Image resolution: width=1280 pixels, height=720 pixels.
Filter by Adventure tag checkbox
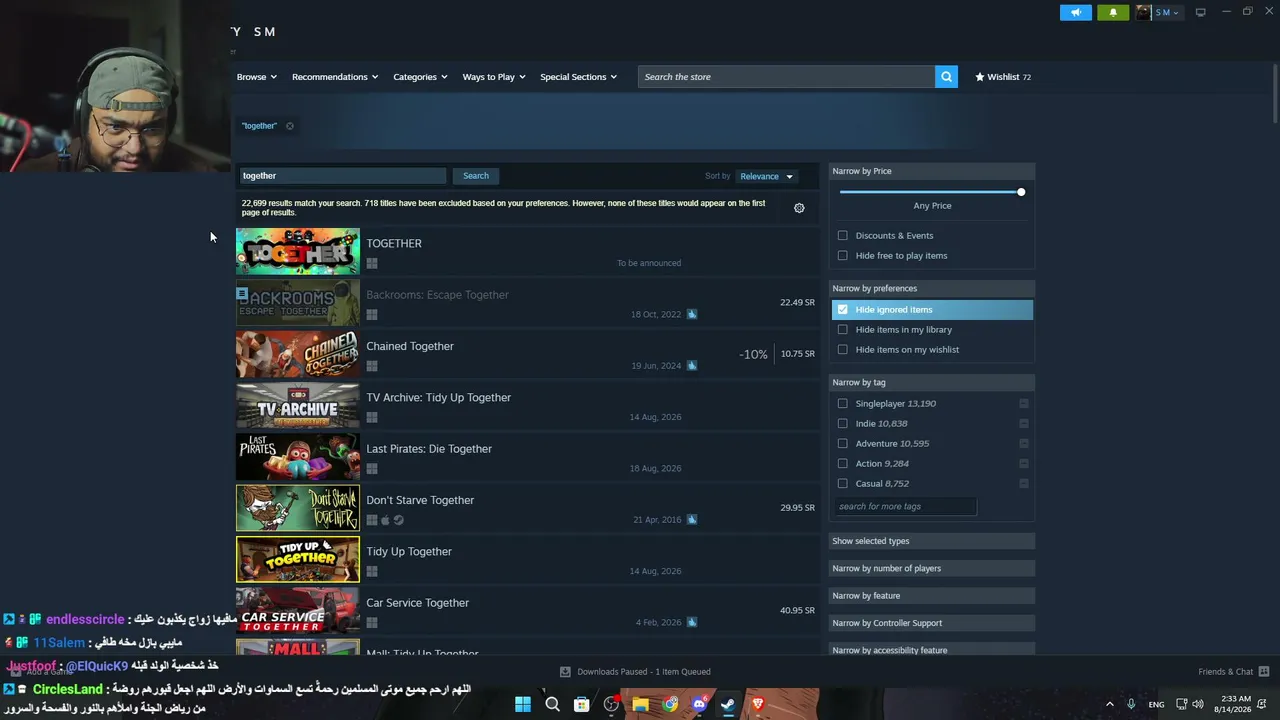tap(843, 444)
